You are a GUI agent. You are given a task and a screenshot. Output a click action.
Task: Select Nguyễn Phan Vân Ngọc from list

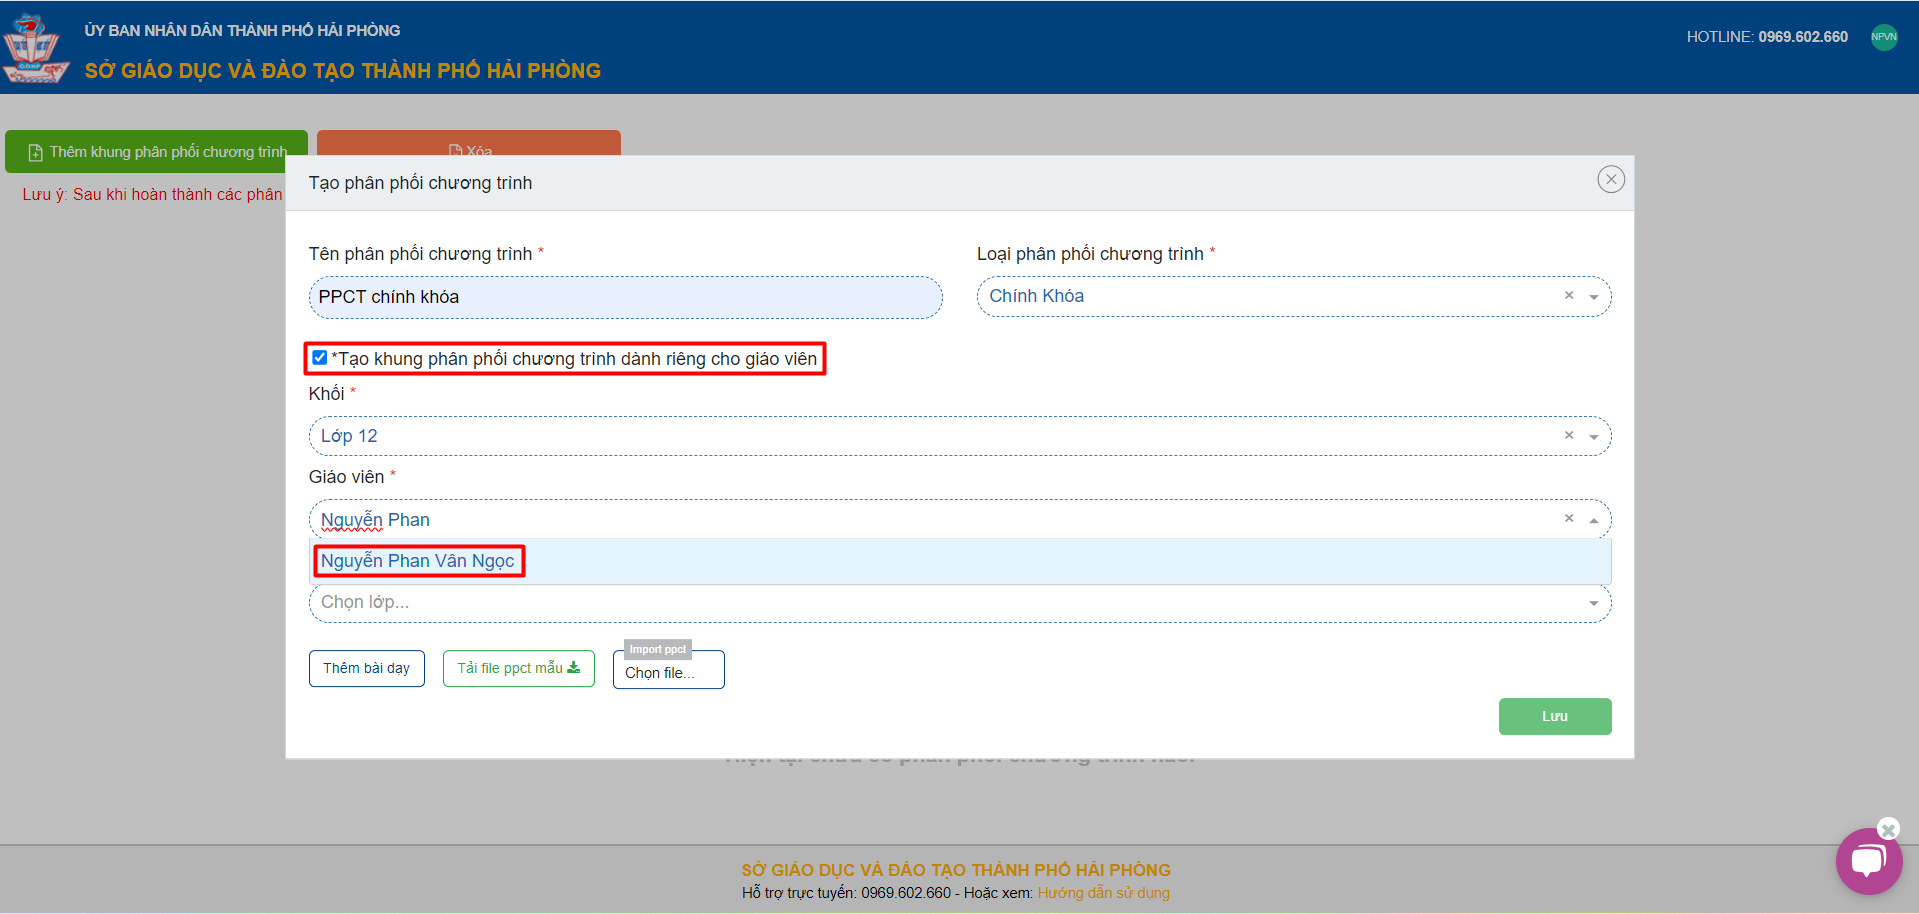418,561
